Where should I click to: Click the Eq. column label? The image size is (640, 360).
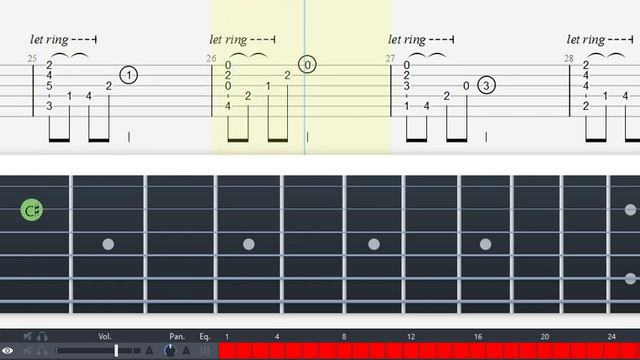(204, 337)
